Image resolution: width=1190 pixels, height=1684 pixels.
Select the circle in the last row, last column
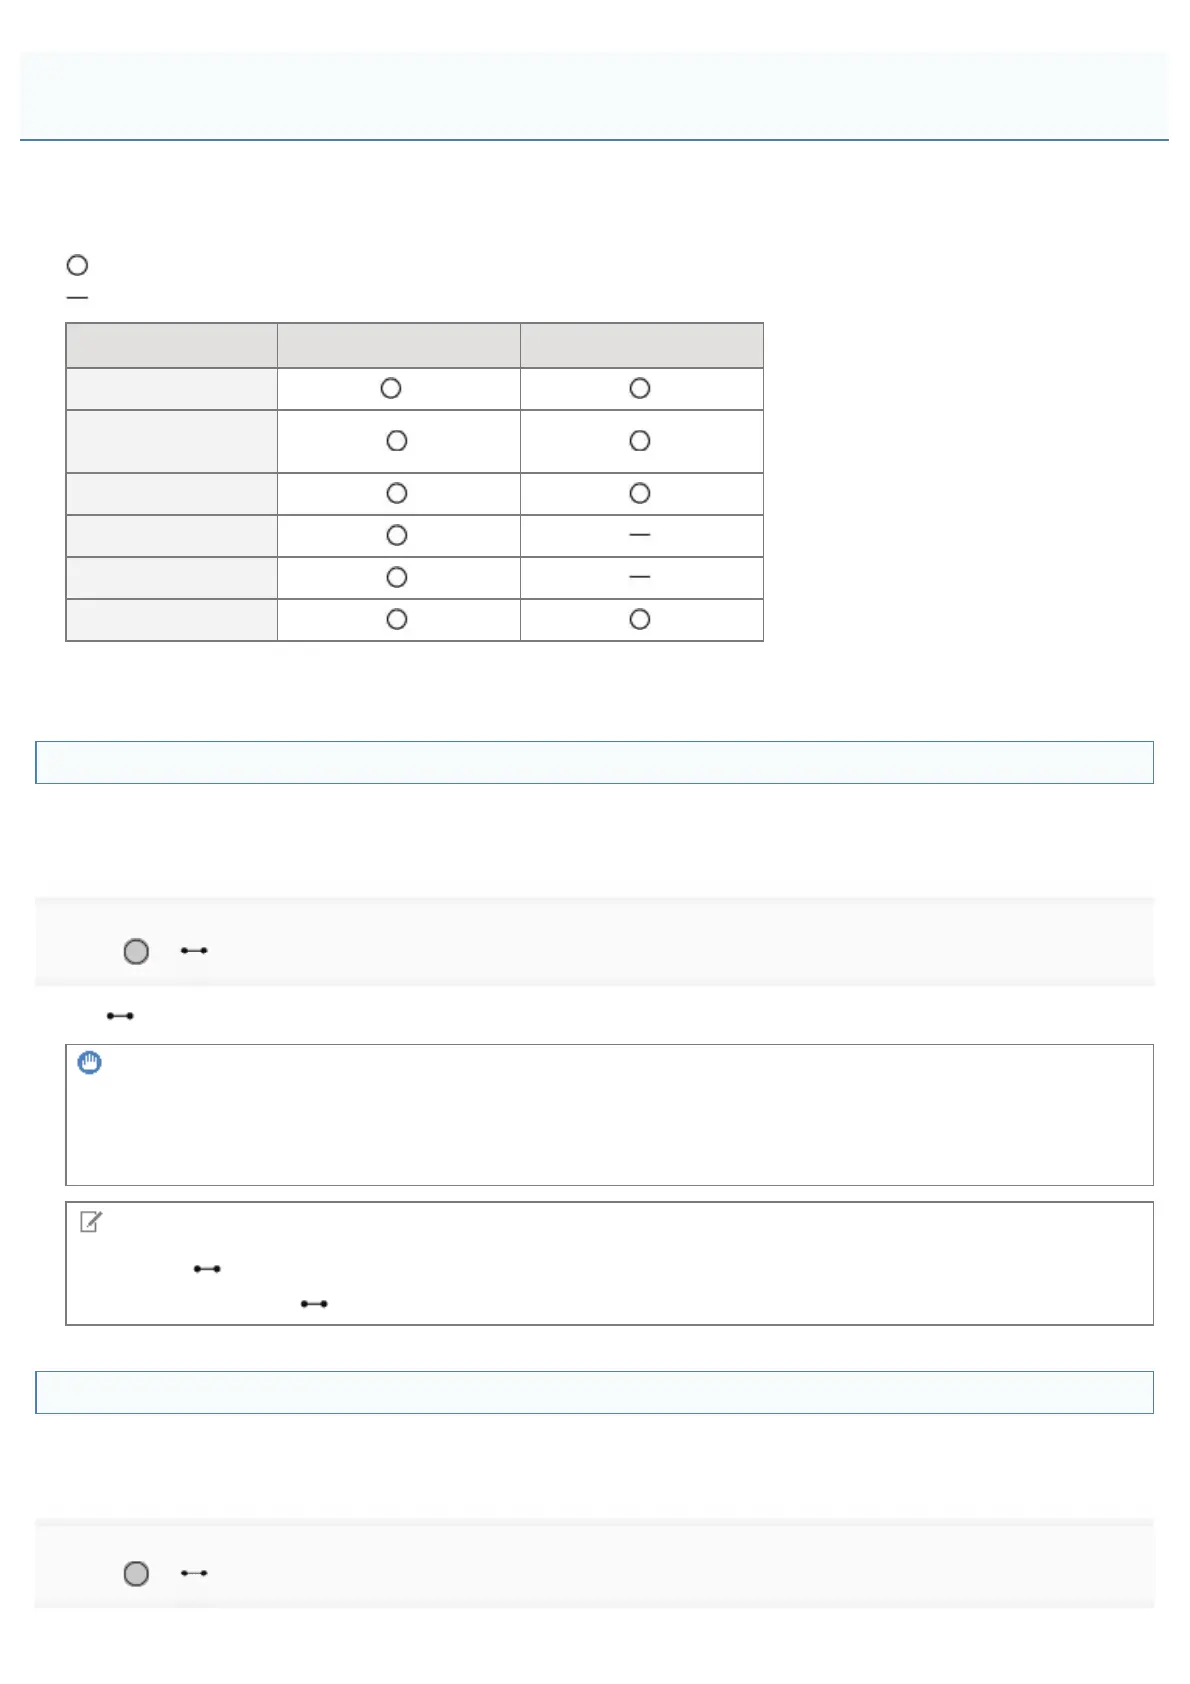640,620
